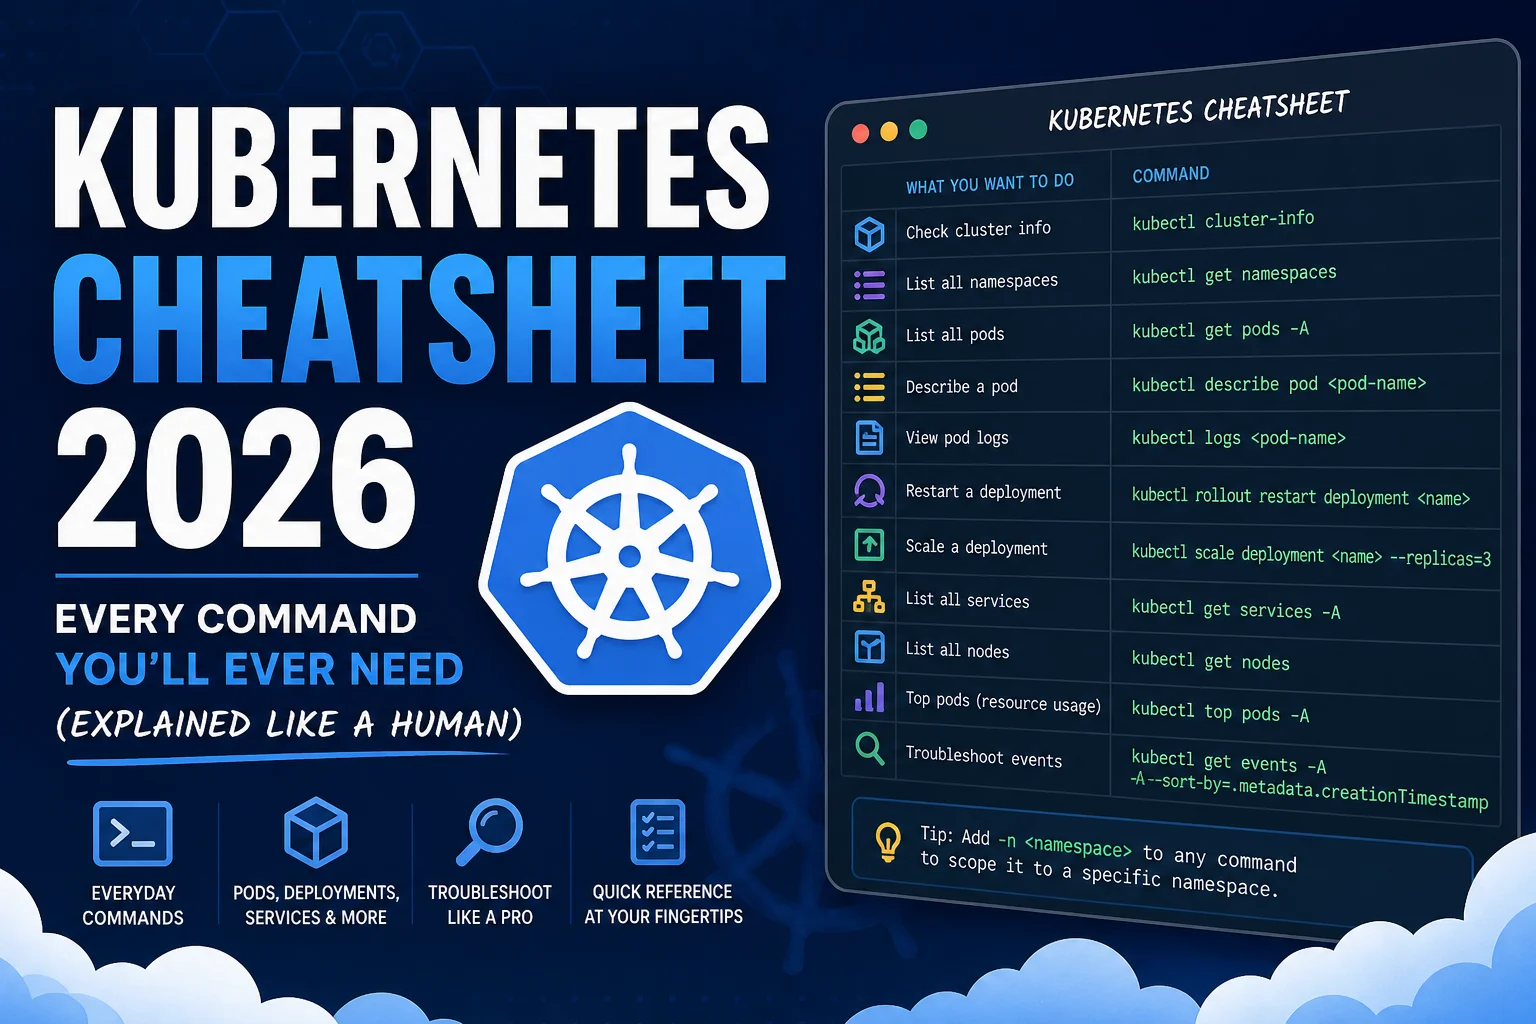Click the yellow dot in the cheatsheet window

[x=889, y=132]
